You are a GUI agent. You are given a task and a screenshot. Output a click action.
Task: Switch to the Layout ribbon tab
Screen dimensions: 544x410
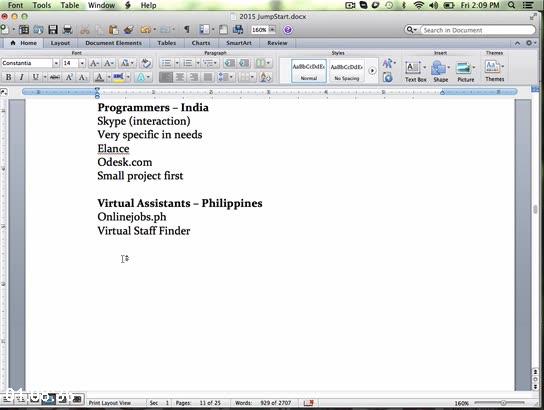(60, 43)
